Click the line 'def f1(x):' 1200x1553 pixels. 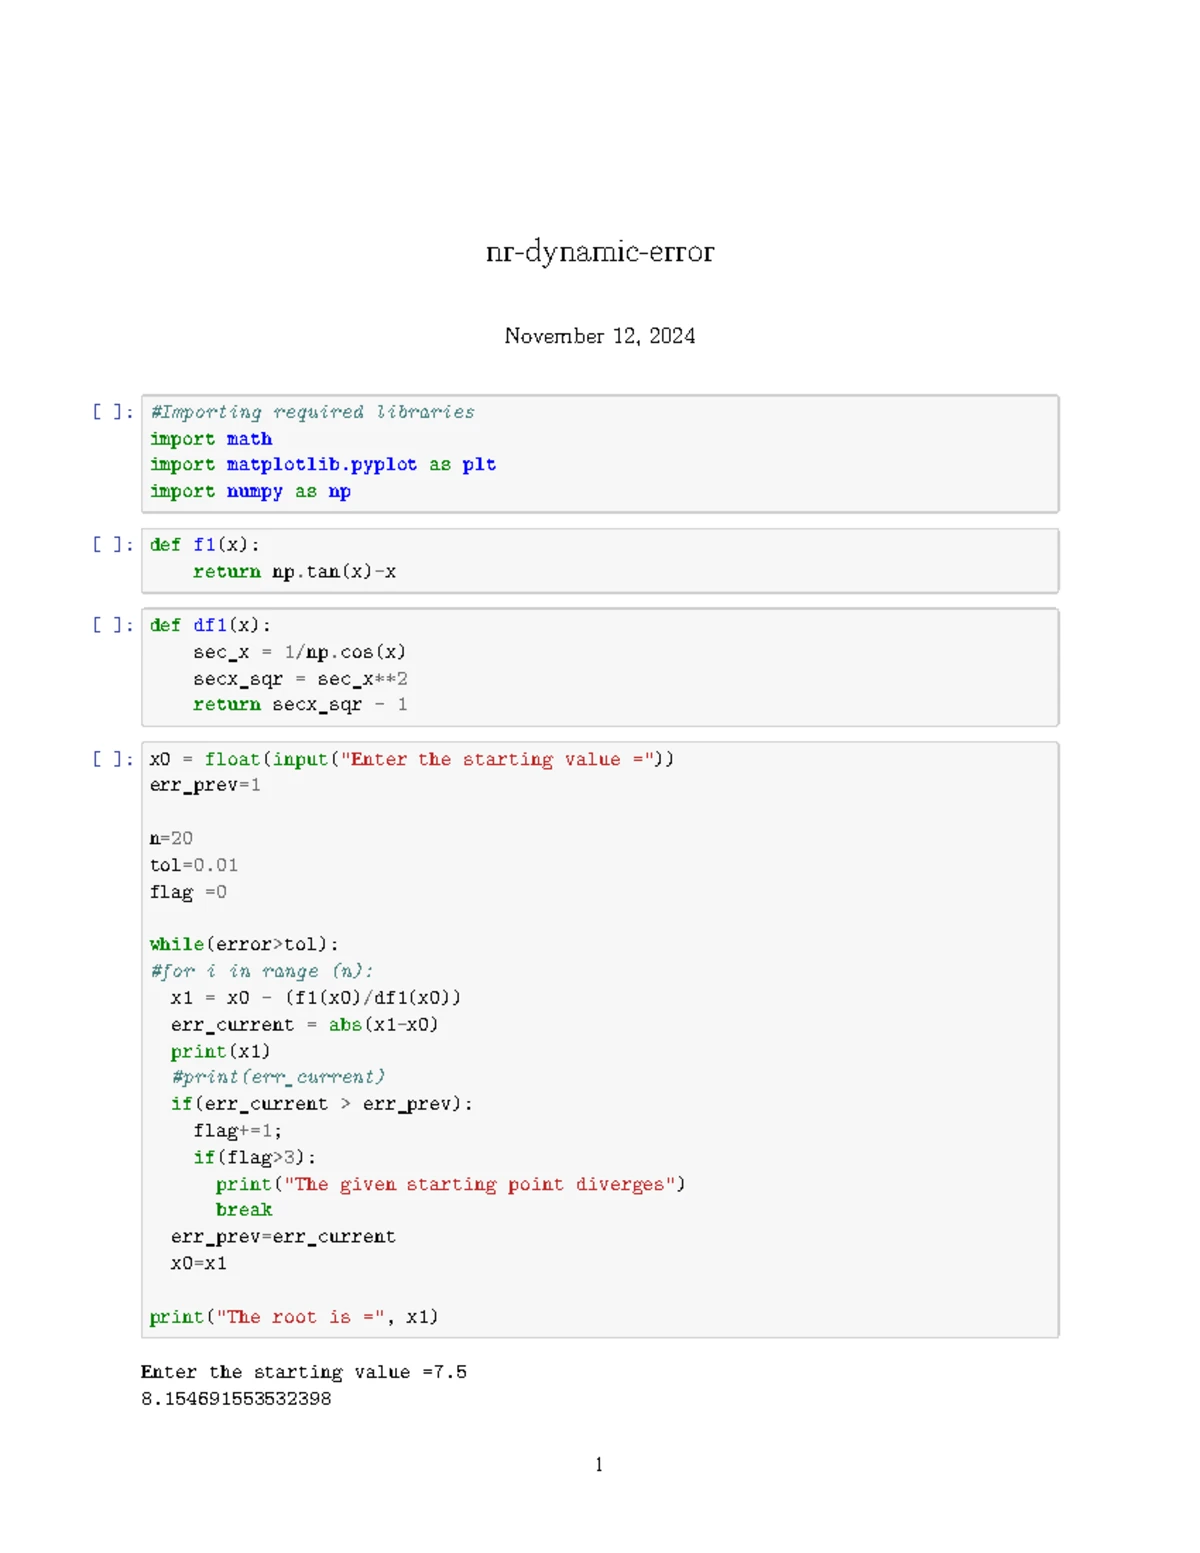(x=205, y=545)
